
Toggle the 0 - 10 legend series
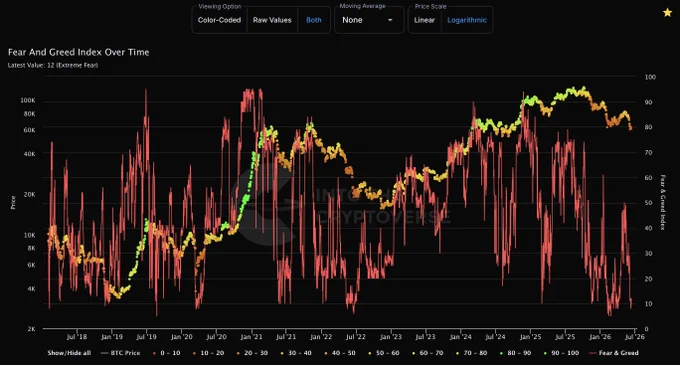167,353
